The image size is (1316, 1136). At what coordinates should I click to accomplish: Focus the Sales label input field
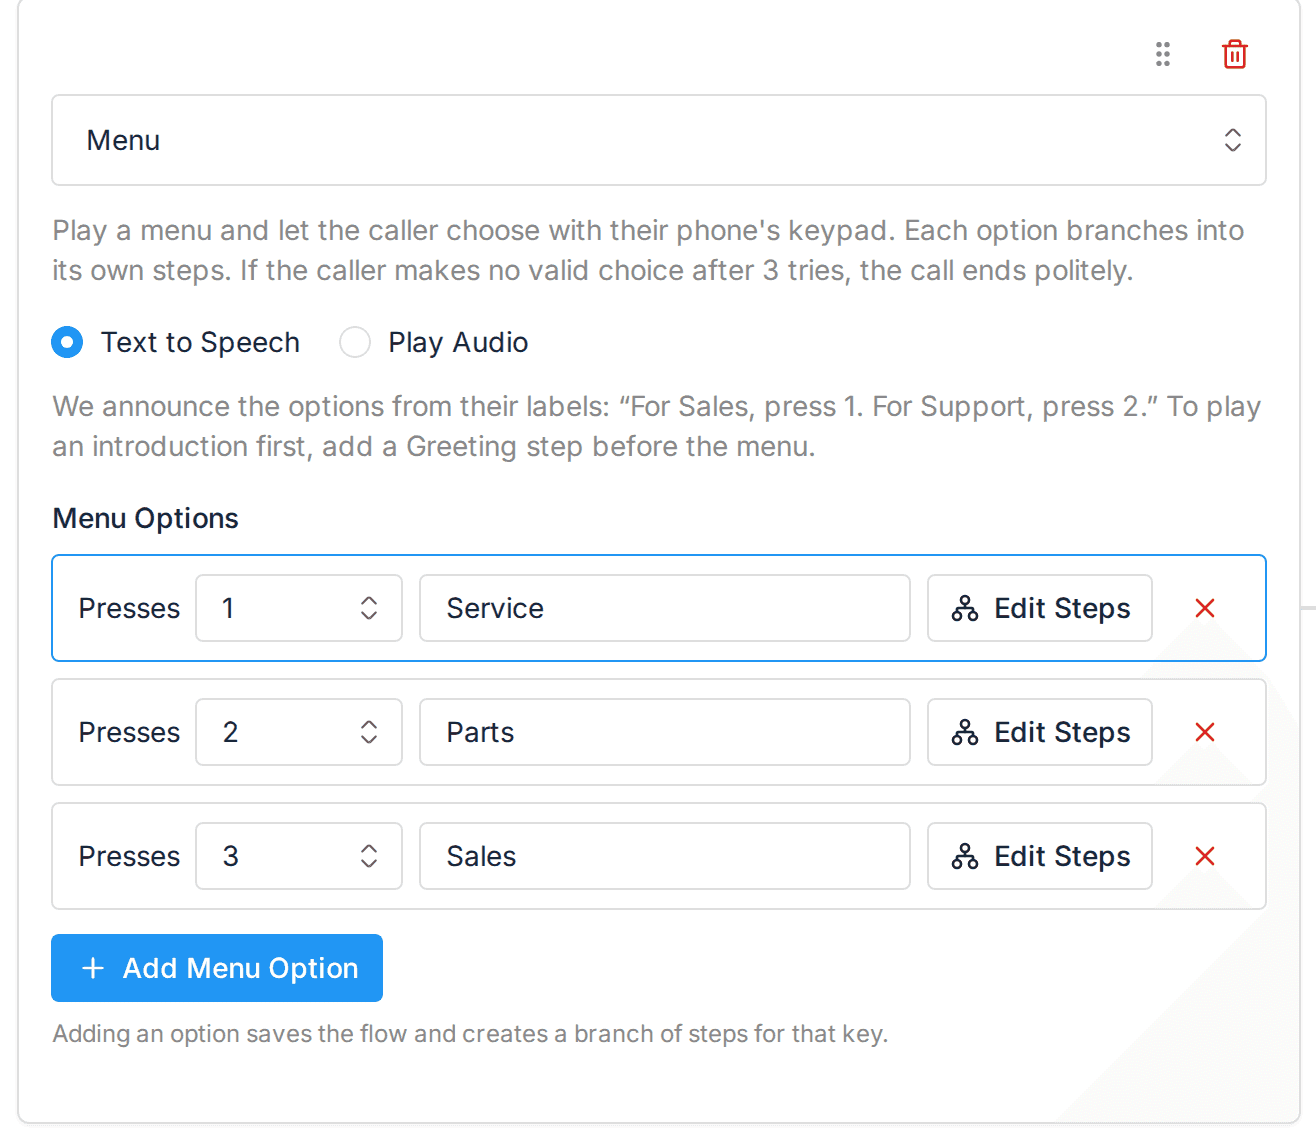coord(665,856)
